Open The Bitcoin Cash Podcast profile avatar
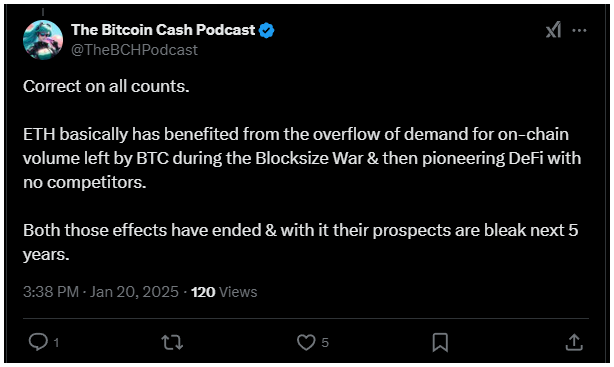The image size is (614, 367). 43,40
